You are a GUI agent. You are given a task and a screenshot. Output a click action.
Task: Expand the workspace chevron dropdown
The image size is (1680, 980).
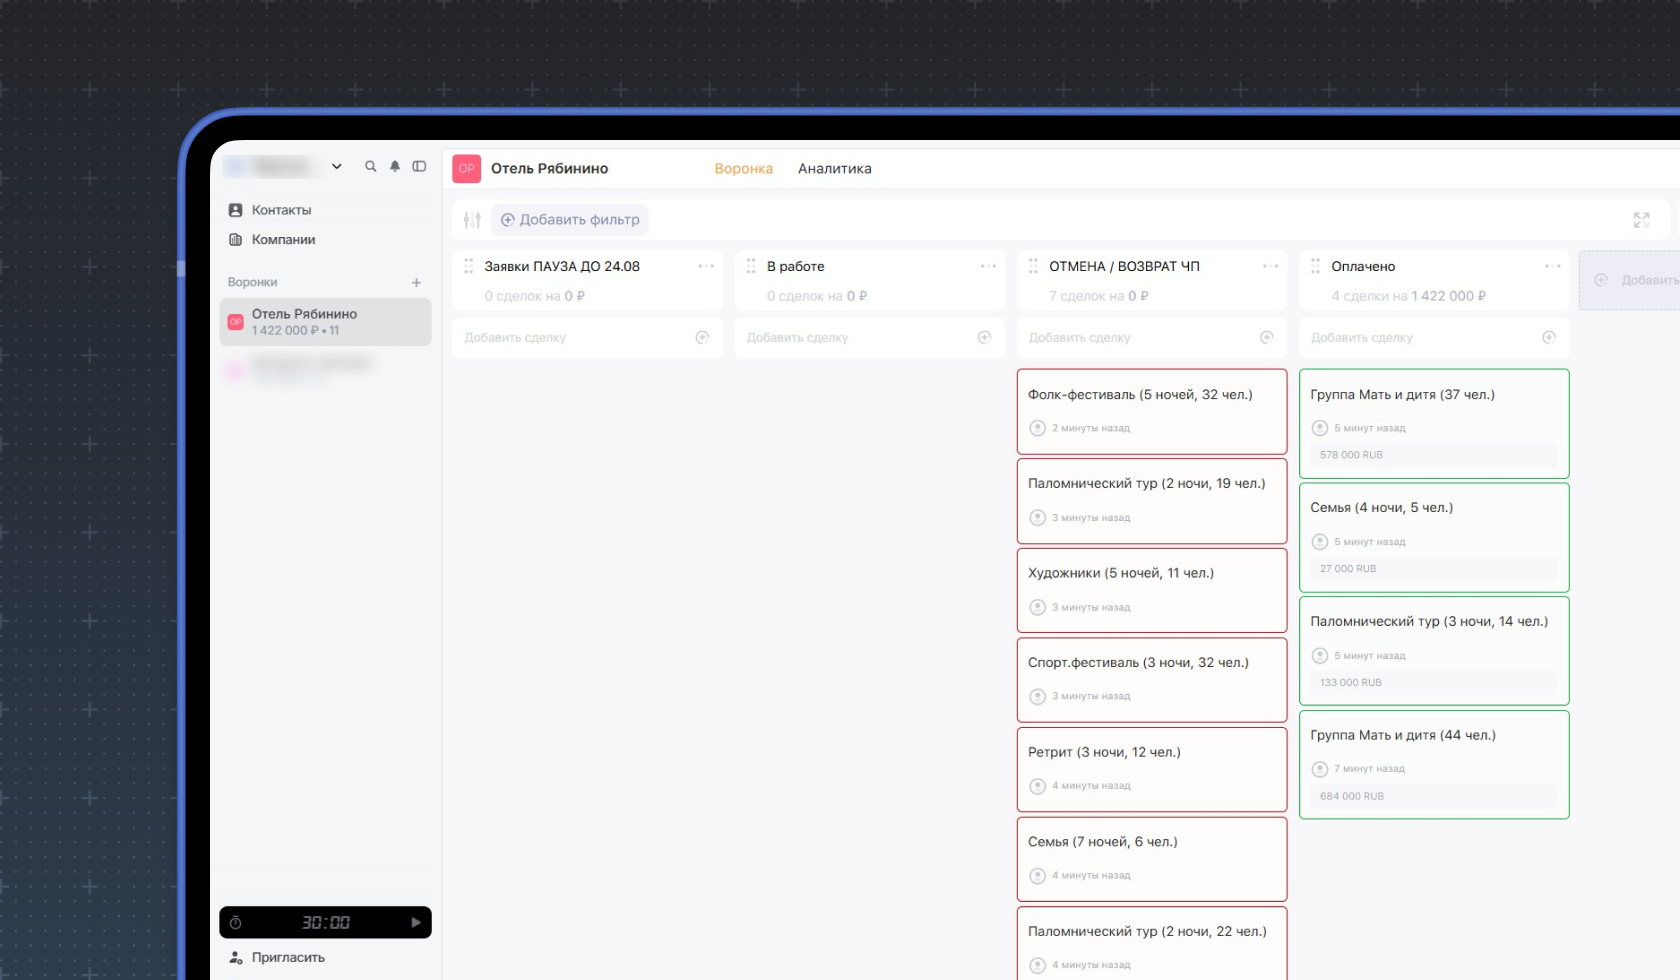tap(337, 167)
